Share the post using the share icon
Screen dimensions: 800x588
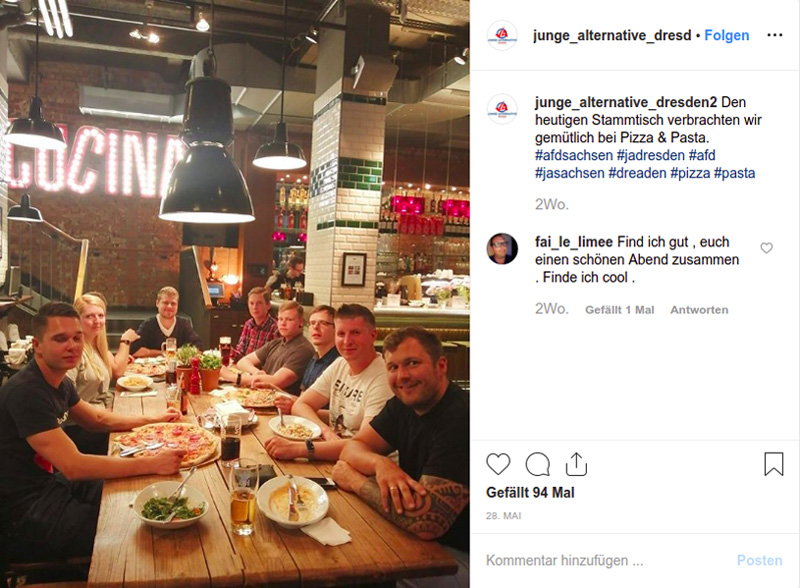pos(576,464)
